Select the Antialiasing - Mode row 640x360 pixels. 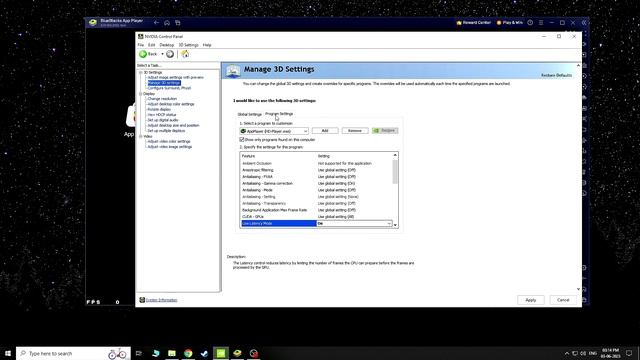317,190
